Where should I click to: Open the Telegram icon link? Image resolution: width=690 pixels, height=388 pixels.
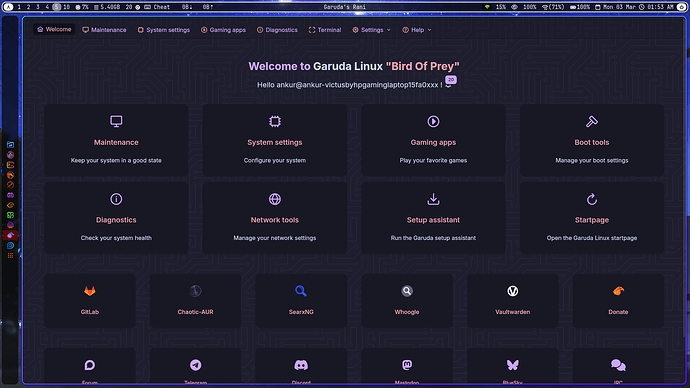tap(195, 366)
